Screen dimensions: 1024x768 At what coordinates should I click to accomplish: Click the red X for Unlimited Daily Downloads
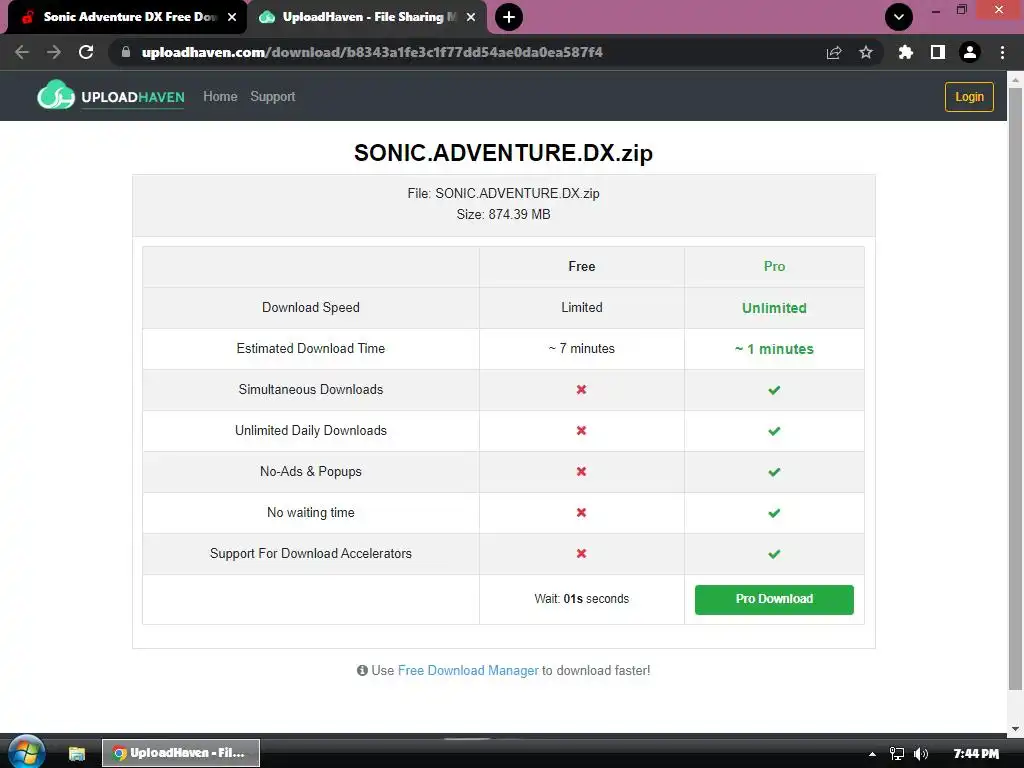point(581,430)
